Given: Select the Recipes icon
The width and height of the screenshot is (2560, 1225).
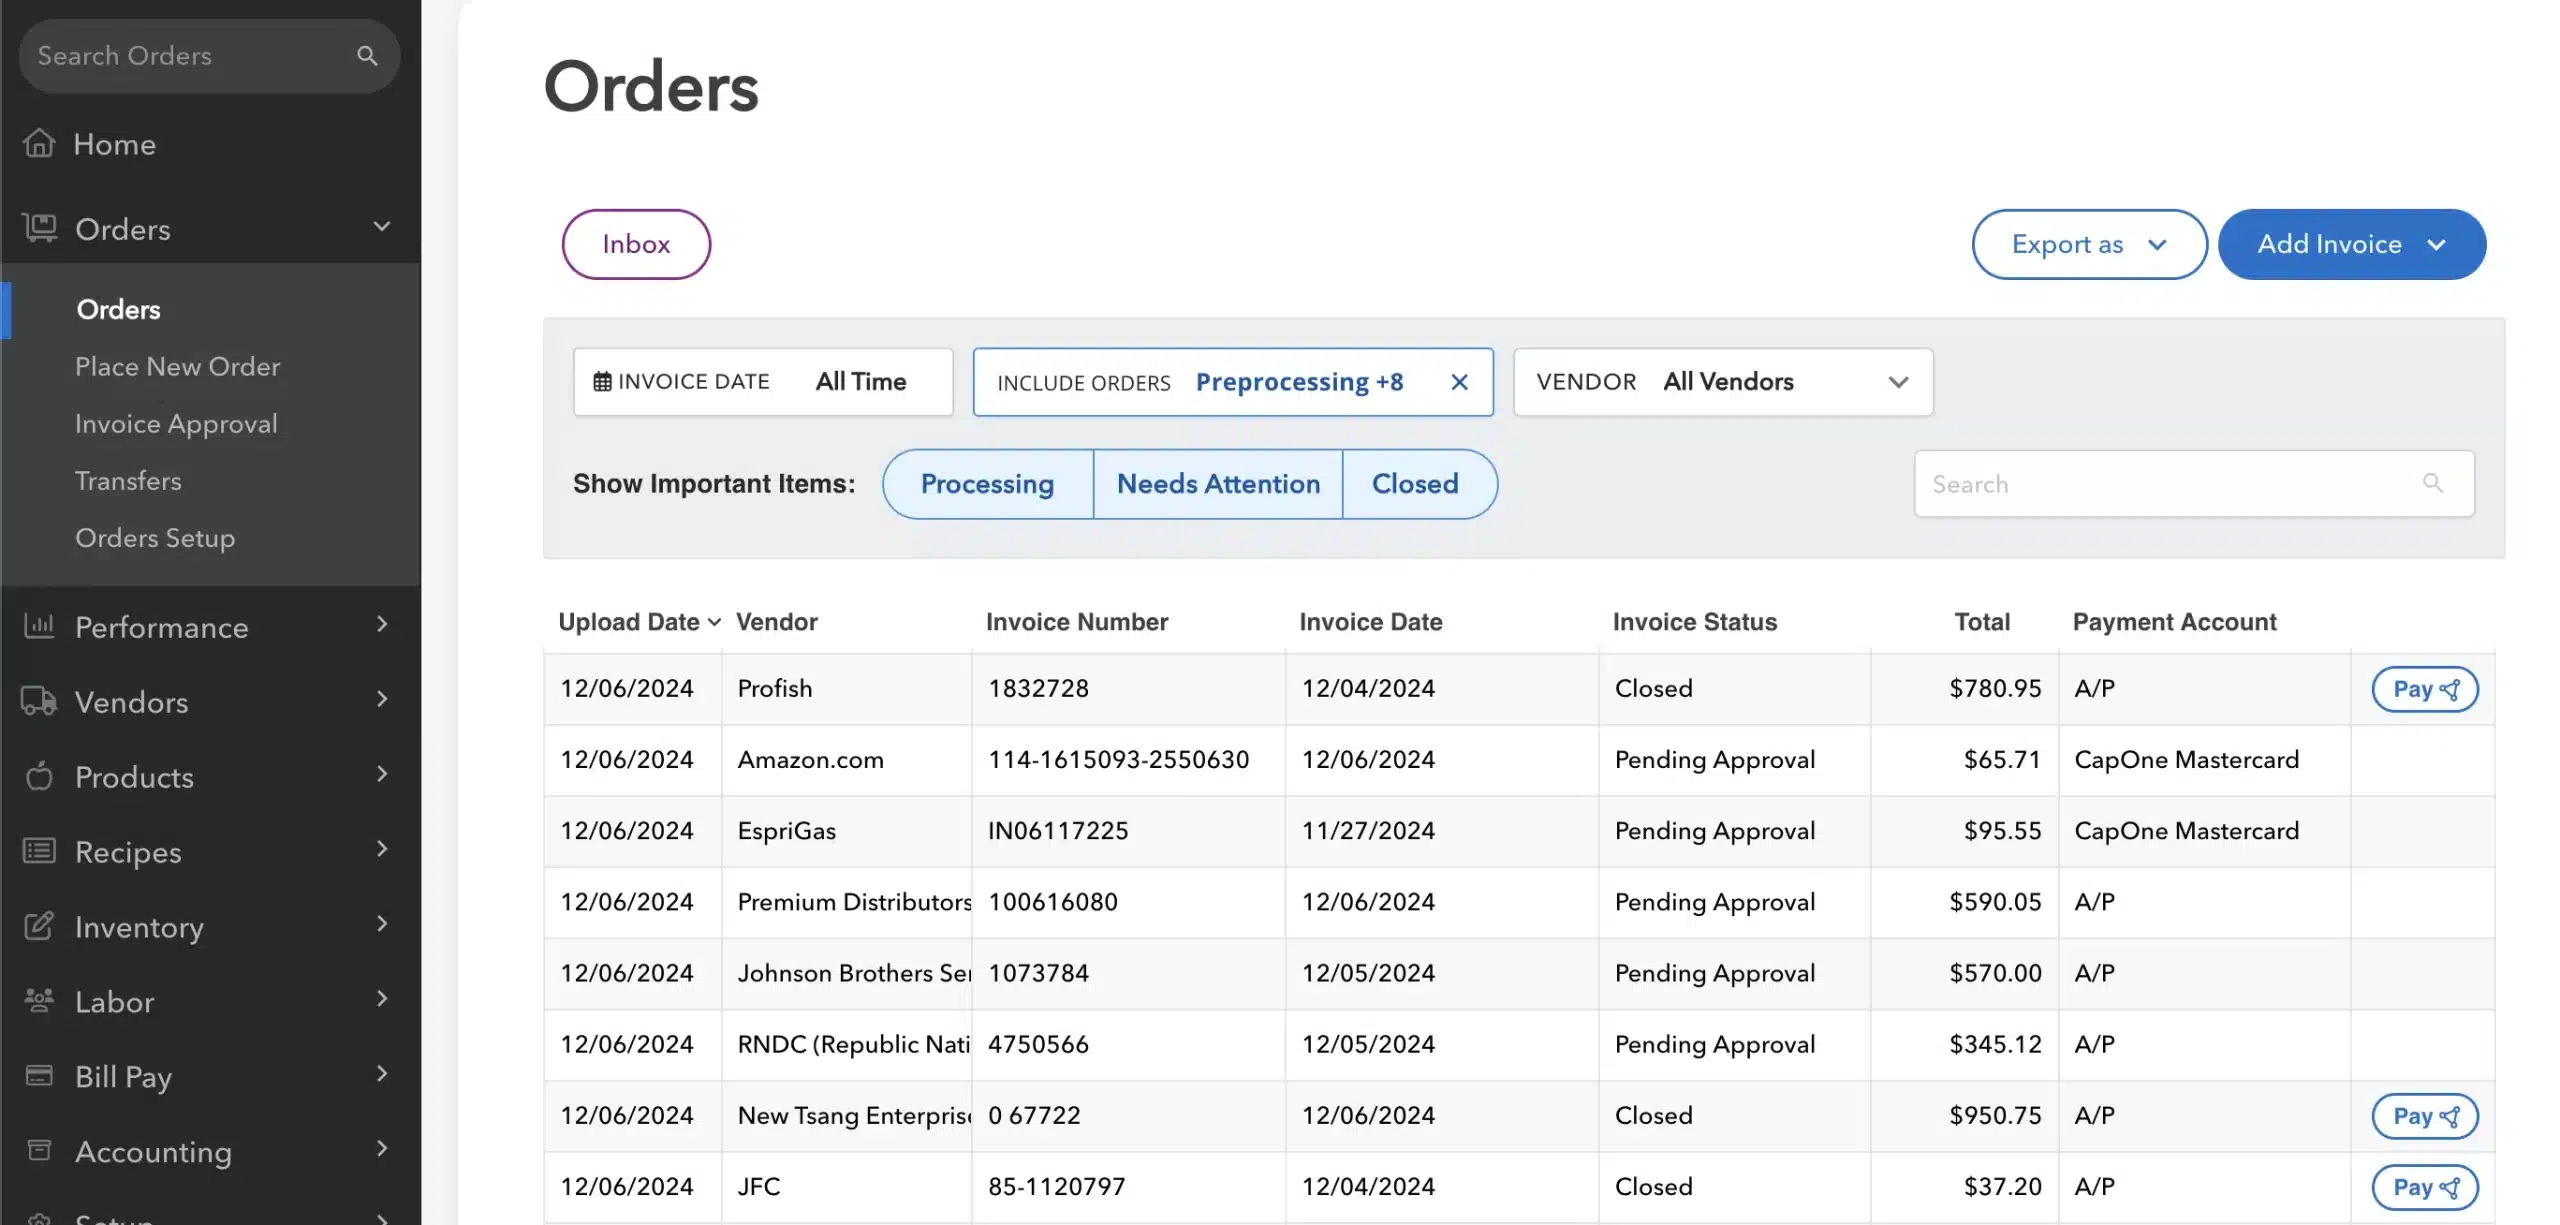Looking at the screenshot, I should [x=40, y=851].
